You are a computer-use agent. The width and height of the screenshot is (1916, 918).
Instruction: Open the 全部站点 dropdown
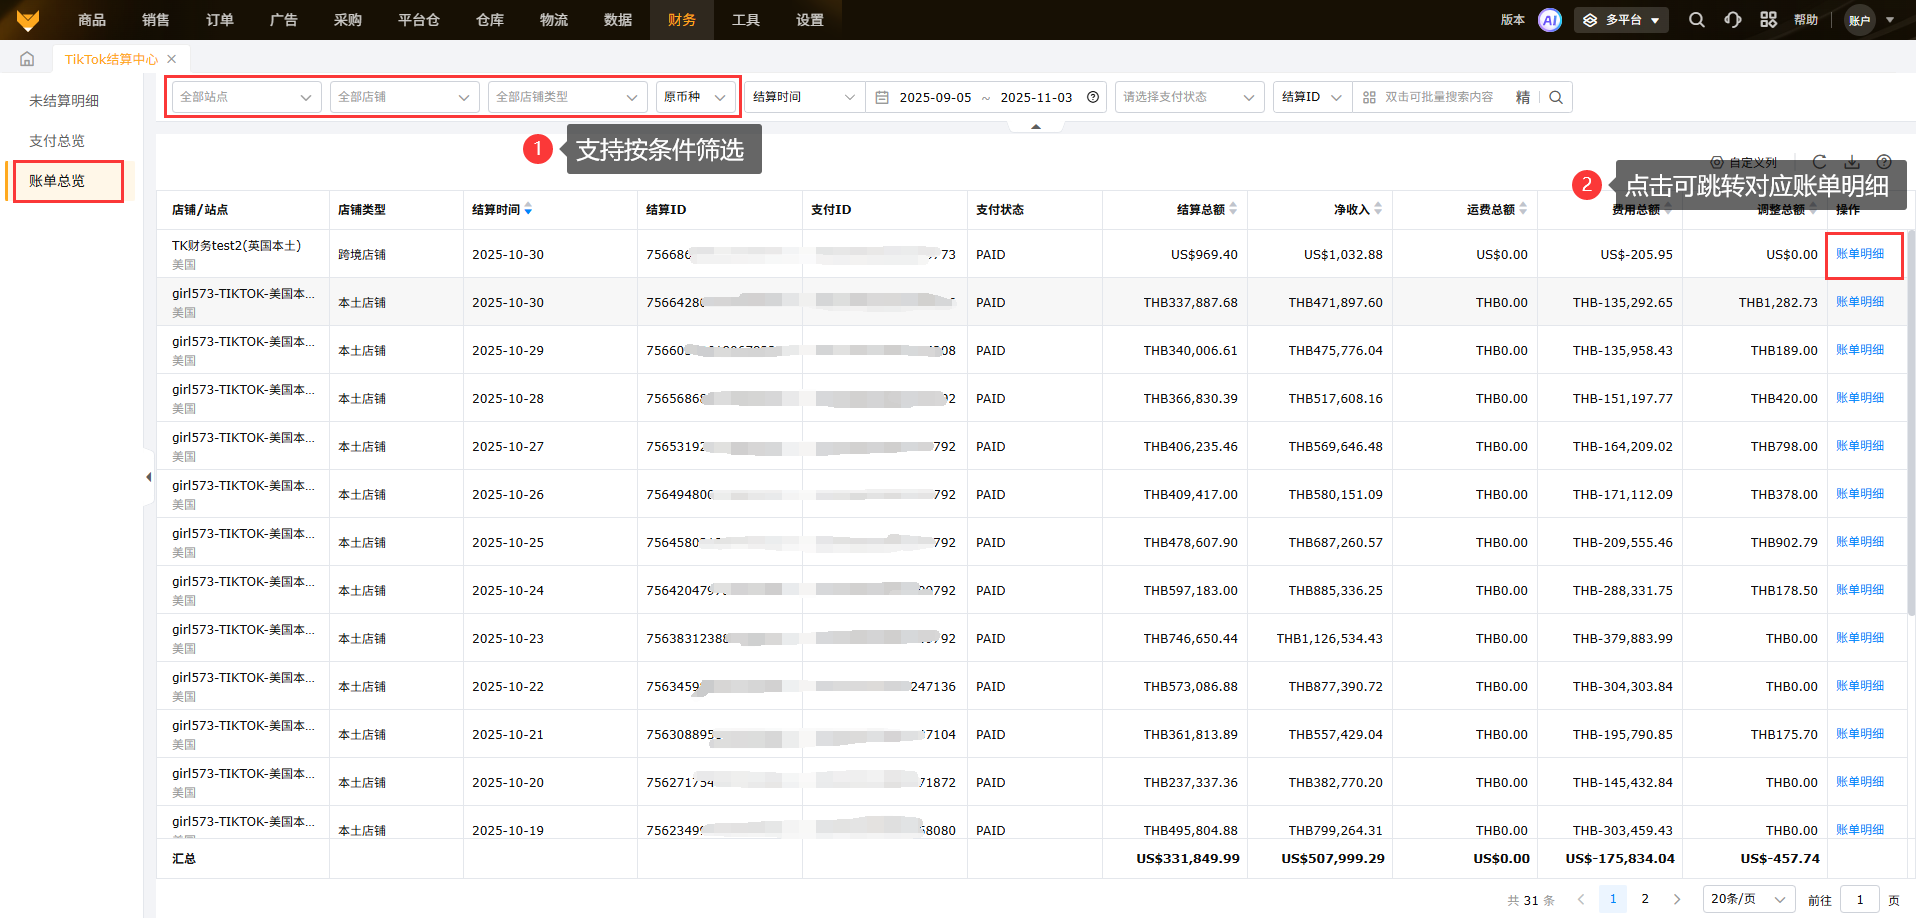(x=245, y=97)
